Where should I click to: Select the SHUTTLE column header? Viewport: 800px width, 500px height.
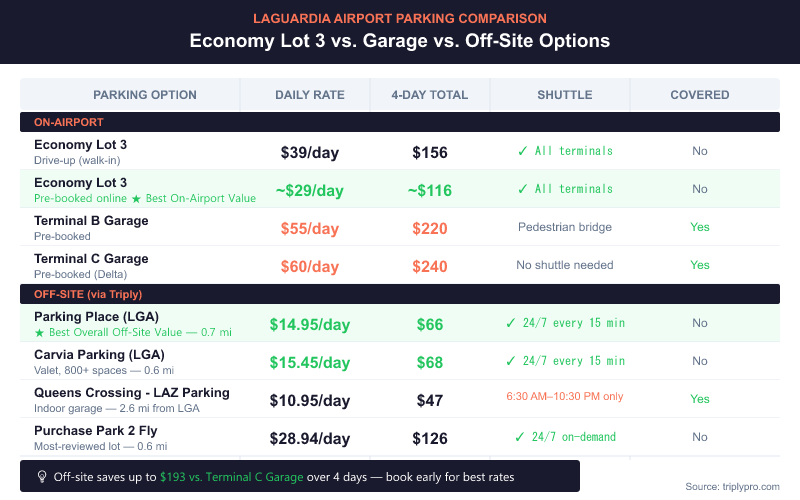[x=565, y=95]
